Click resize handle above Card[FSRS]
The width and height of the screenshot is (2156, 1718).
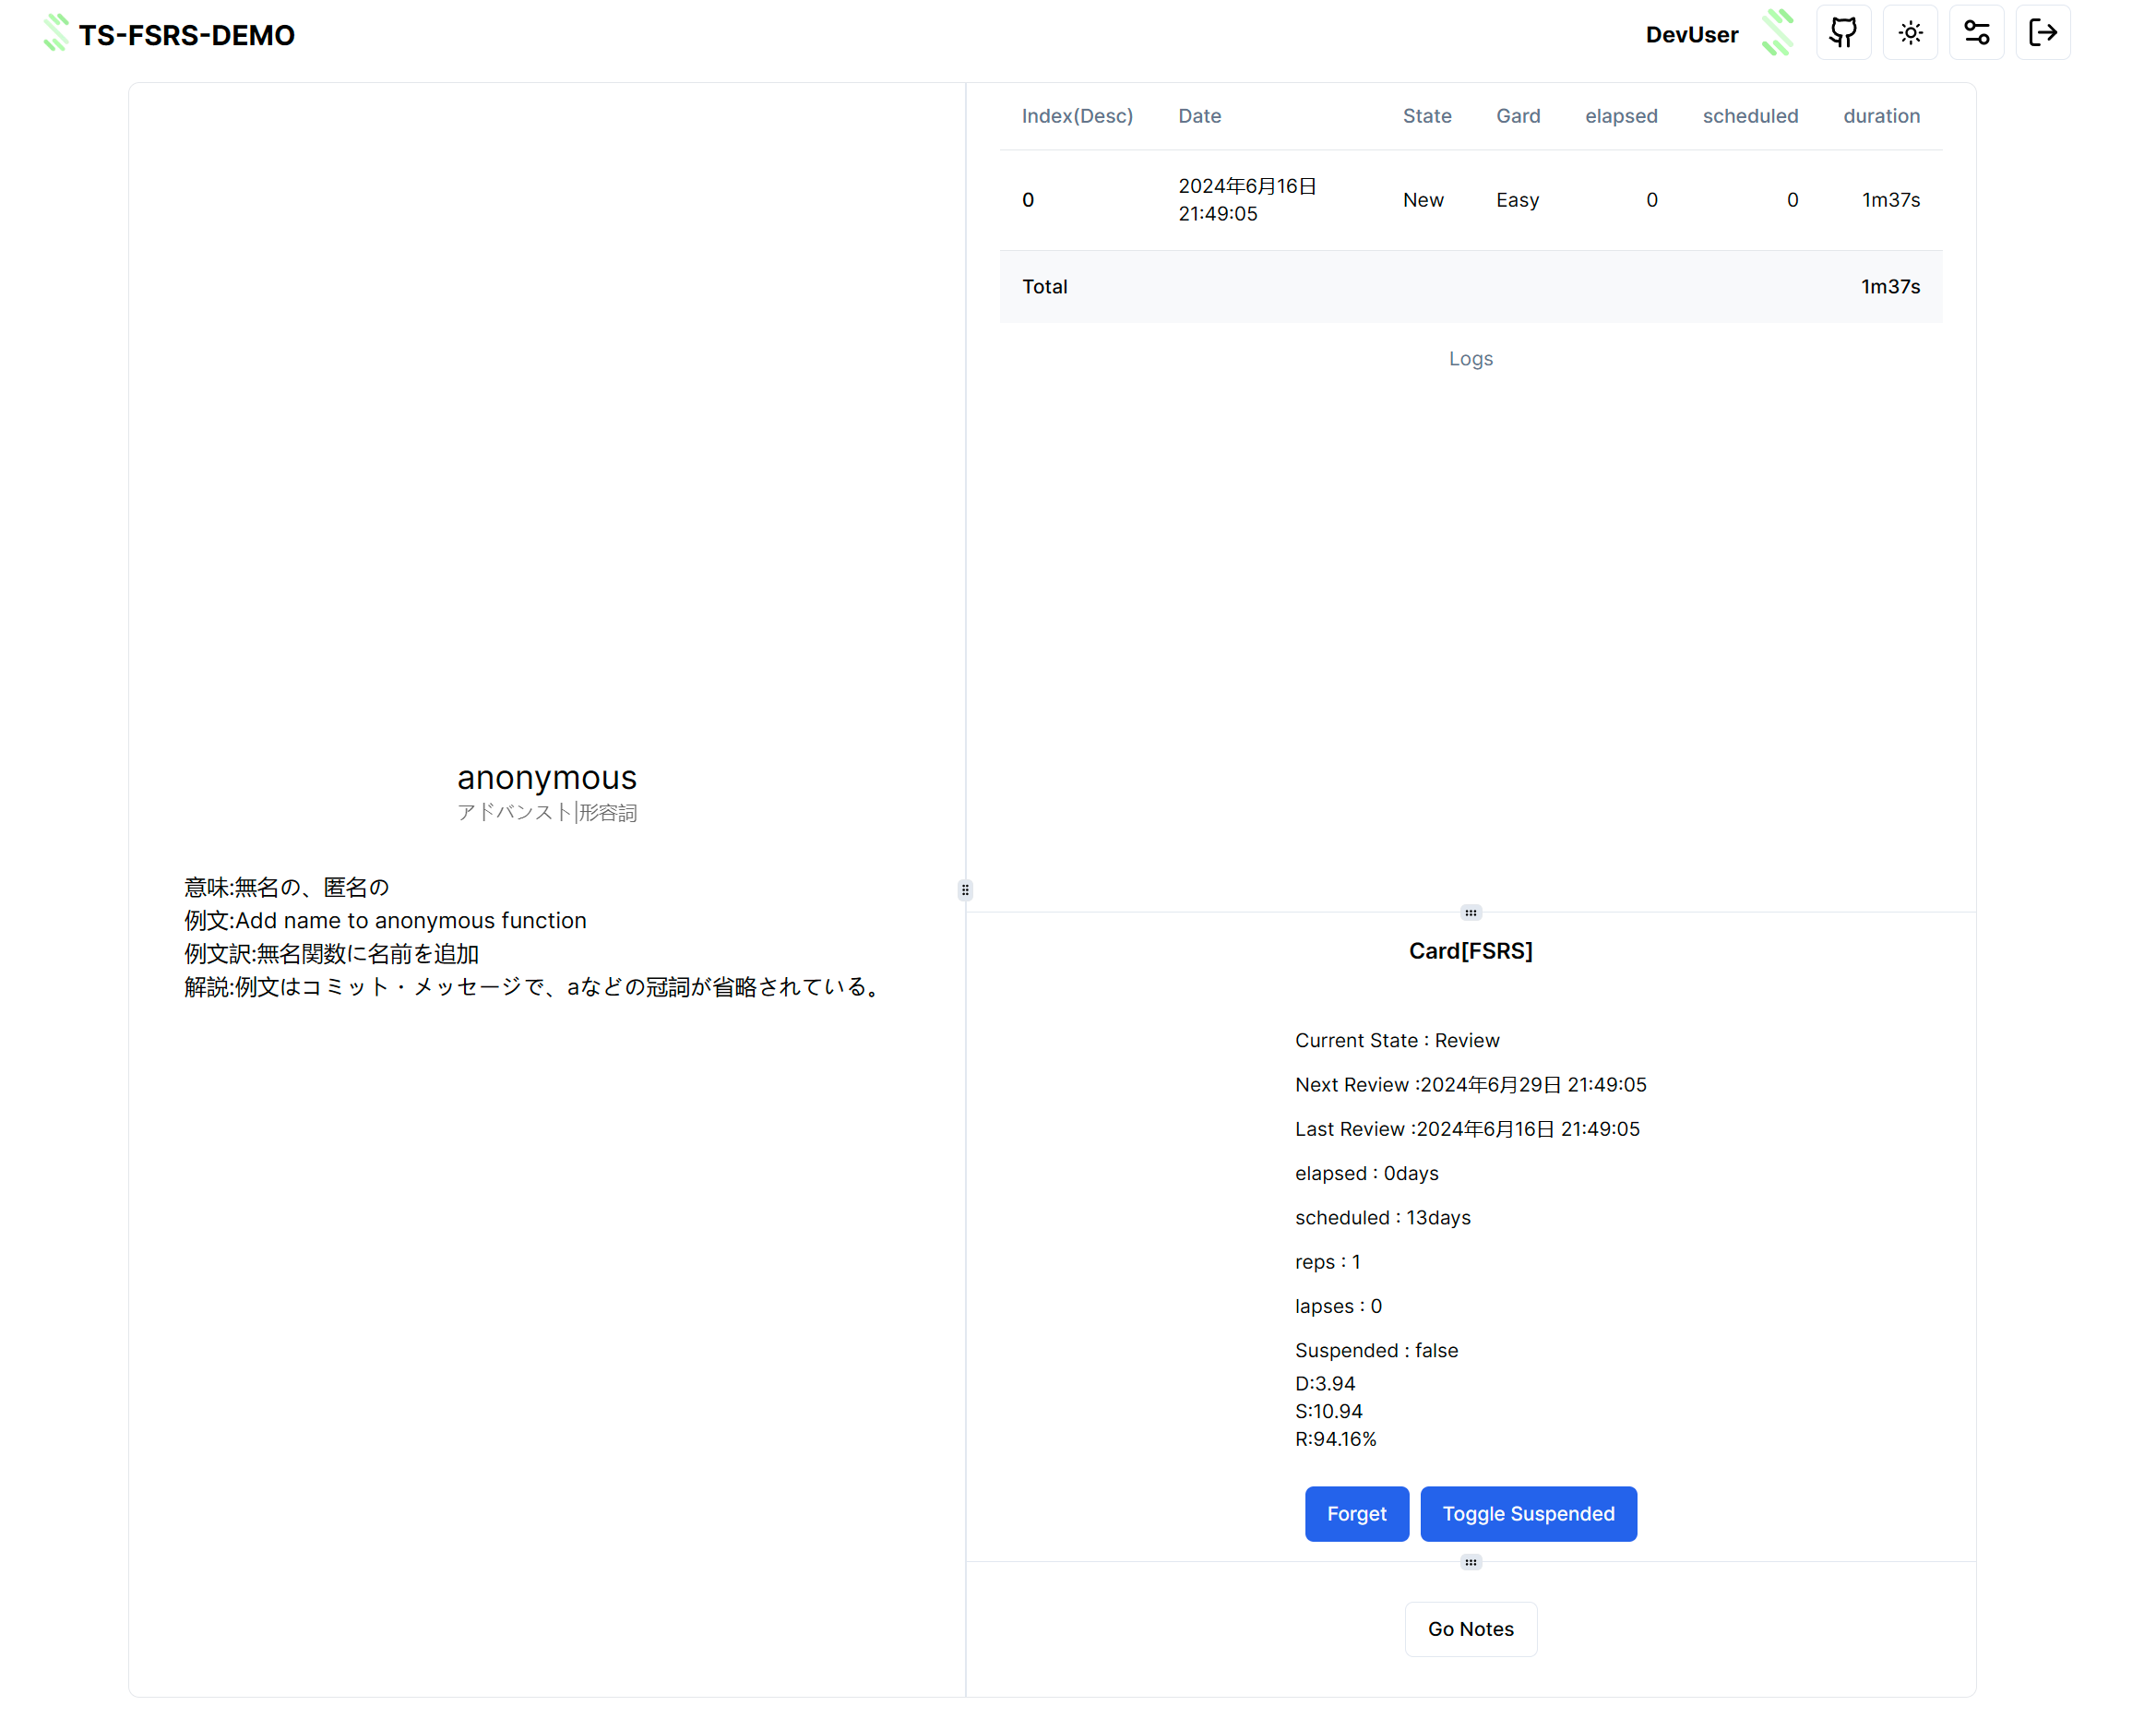(1470, 912)
